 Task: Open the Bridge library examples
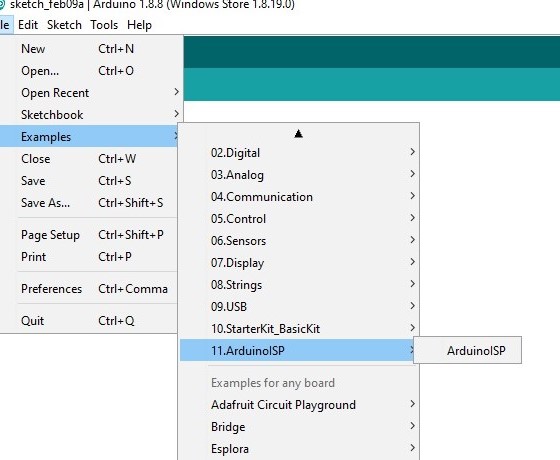click(x=299, y=427)
